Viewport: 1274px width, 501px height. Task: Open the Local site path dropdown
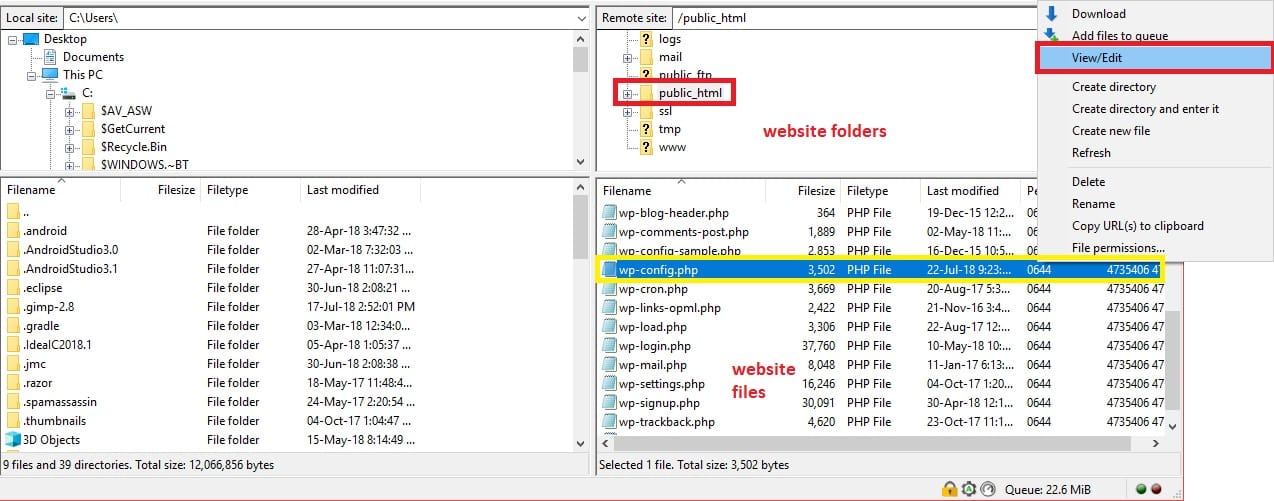581,18
